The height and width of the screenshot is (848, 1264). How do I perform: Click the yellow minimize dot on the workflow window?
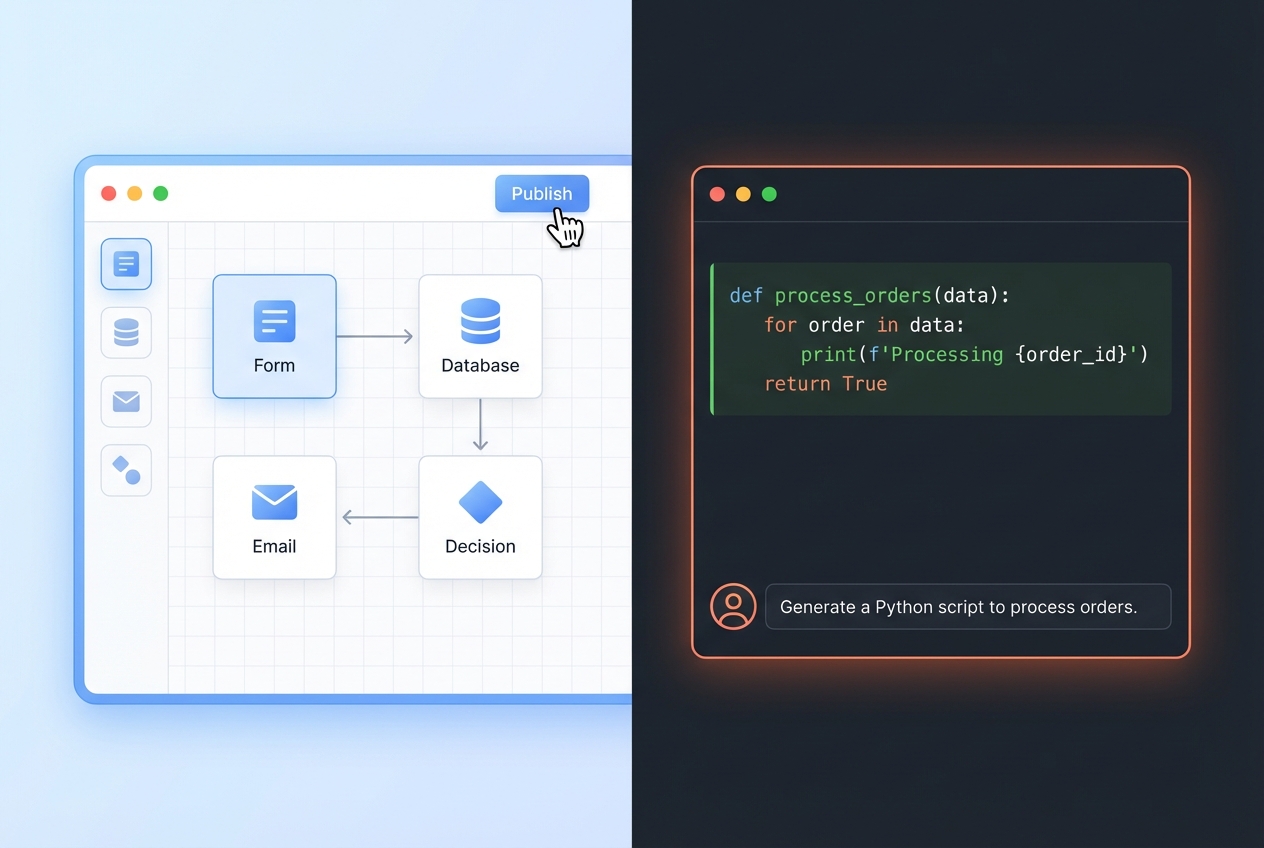click(x=134, y=193)
